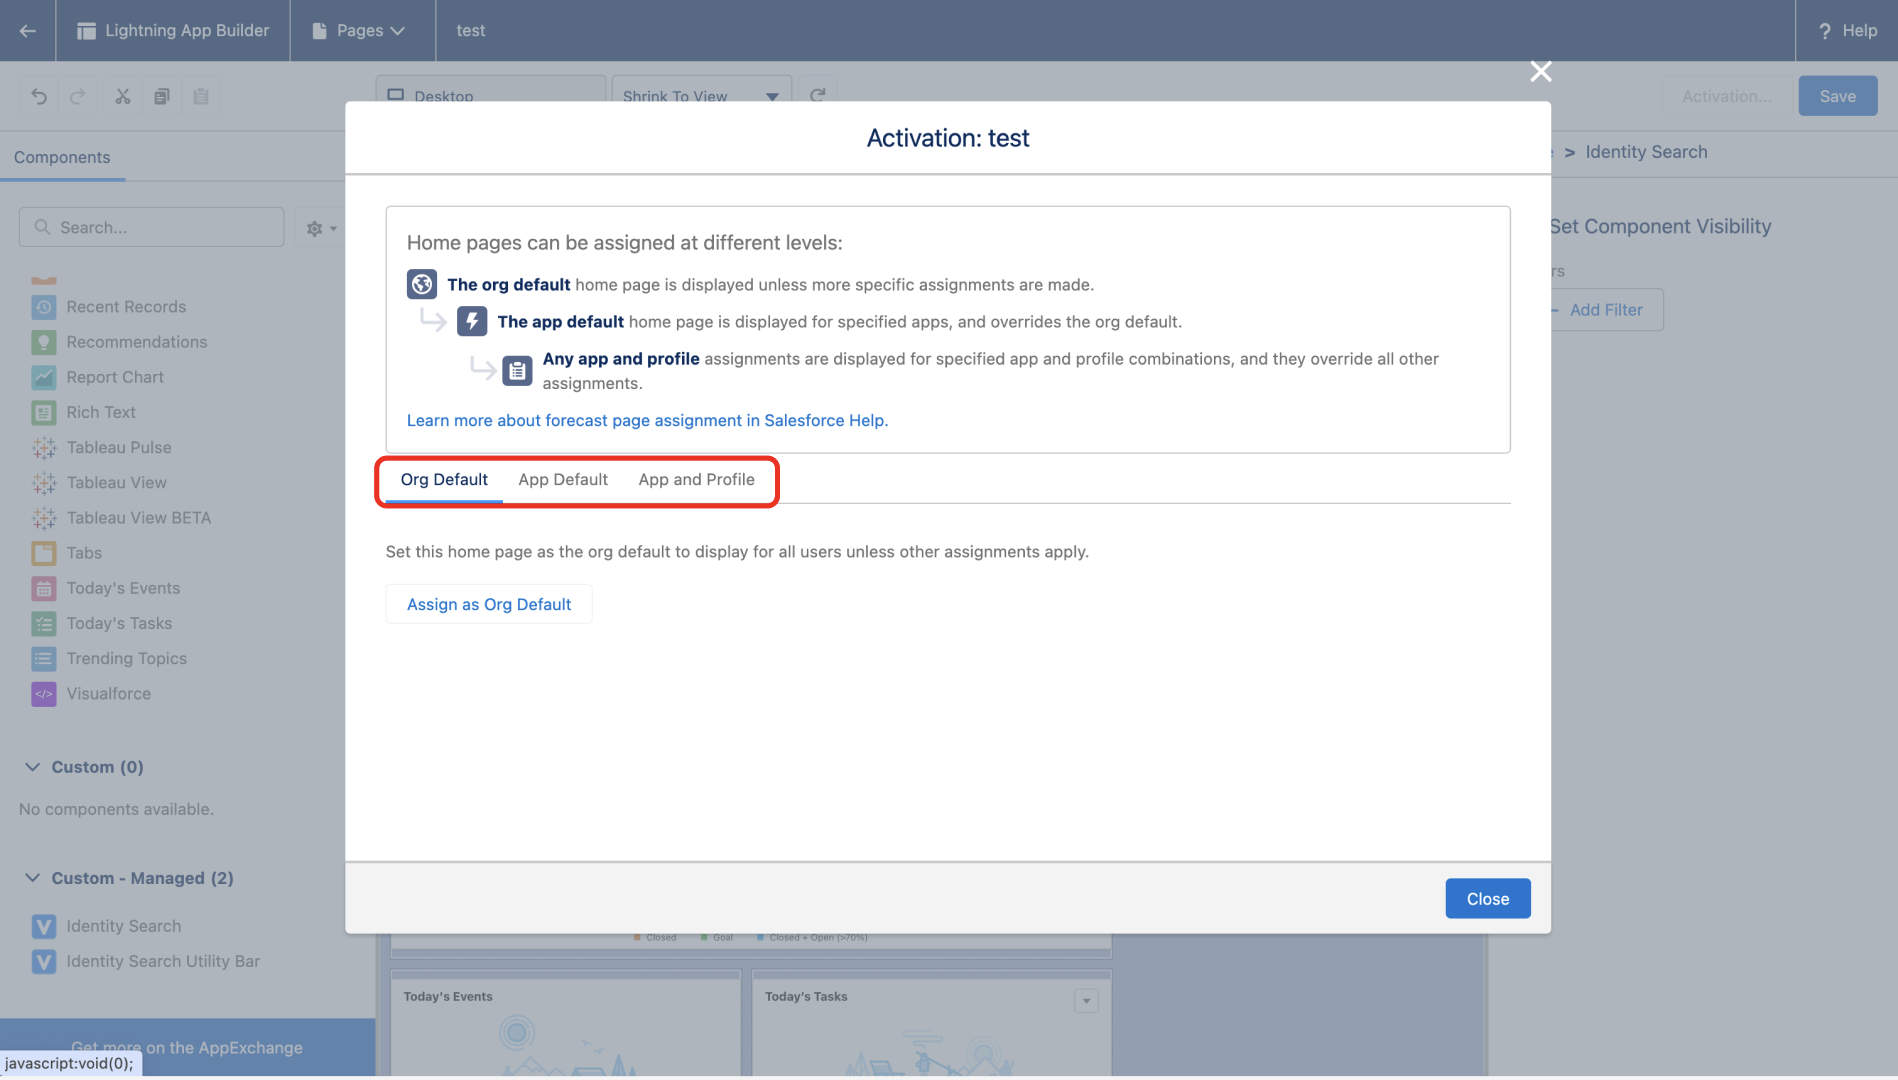Click the Cut scissors icon
Viewport: 1898px width, 1080px height.
[x=122, y=97]
